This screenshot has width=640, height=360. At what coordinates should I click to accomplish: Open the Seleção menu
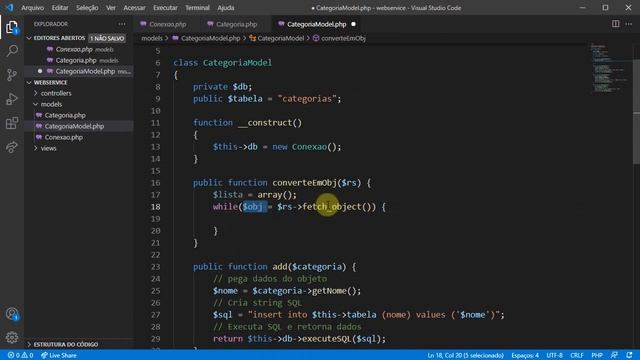tap(87, 8)
